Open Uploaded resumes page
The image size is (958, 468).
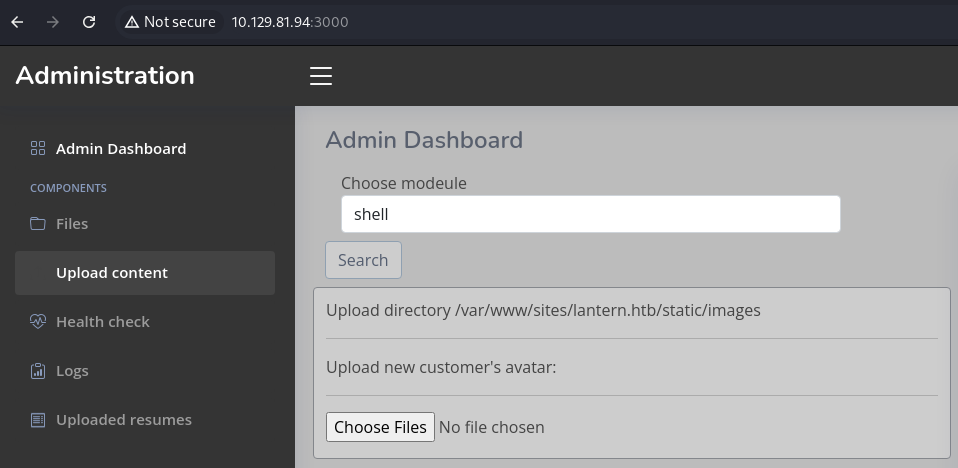coord(124,420)
